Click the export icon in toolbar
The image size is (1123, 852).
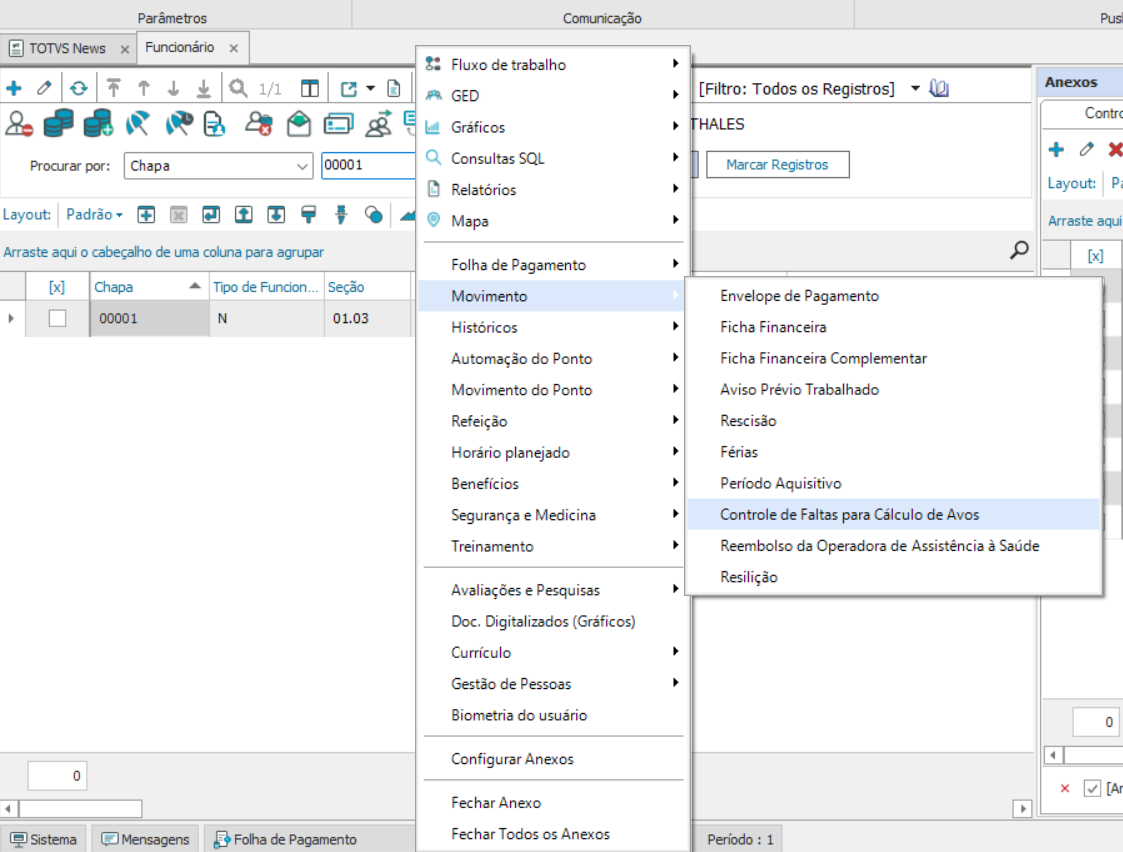(x=349, y=88)
